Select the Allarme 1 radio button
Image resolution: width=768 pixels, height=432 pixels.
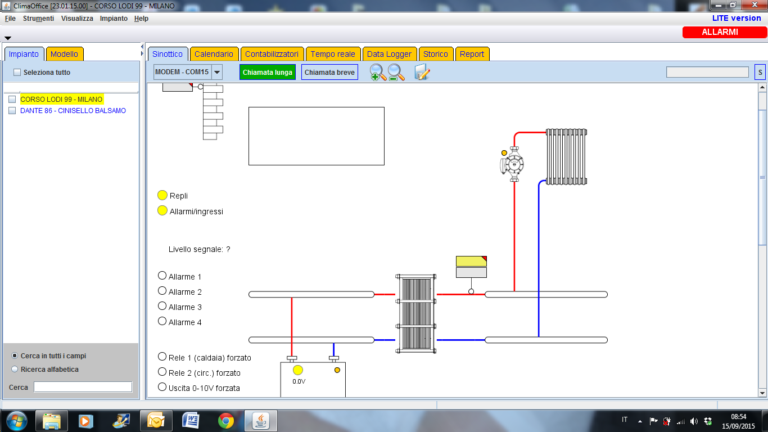pyautogui.click(x=163, y=276)
